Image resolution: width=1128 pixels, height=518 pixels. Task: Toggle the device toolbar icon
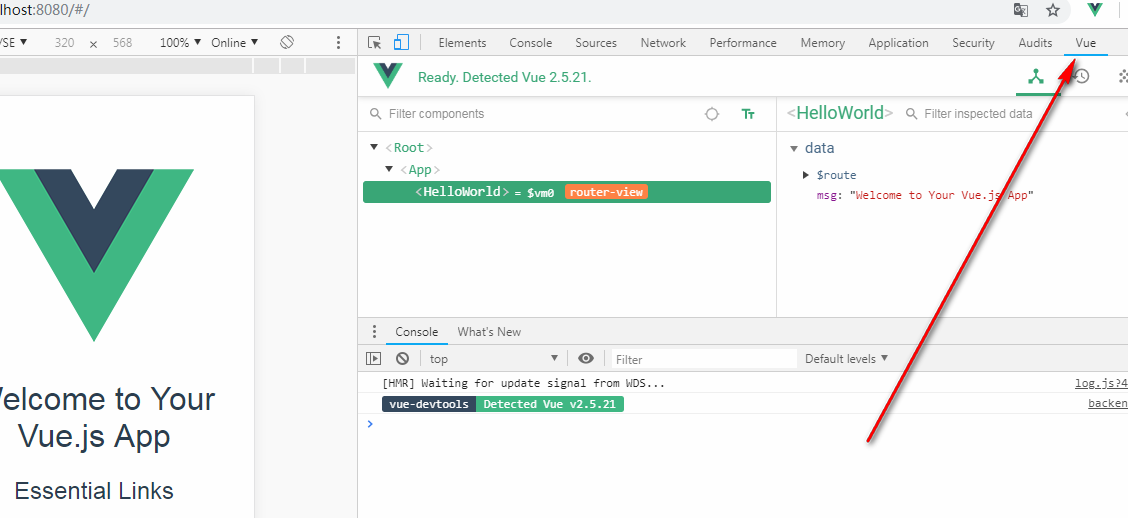[401, 42]
